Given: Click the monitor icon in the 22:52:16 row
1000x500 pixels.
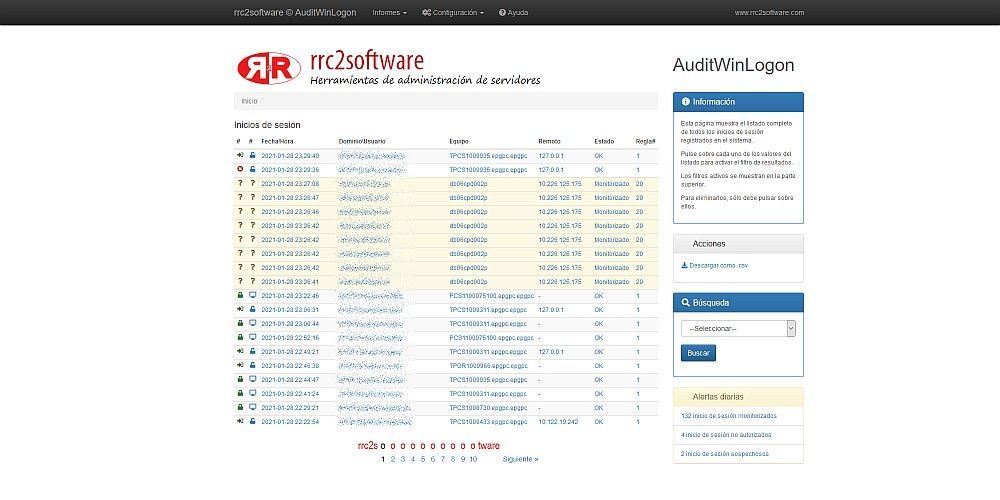Looking at the screenshot, I should tap(253, 337).
